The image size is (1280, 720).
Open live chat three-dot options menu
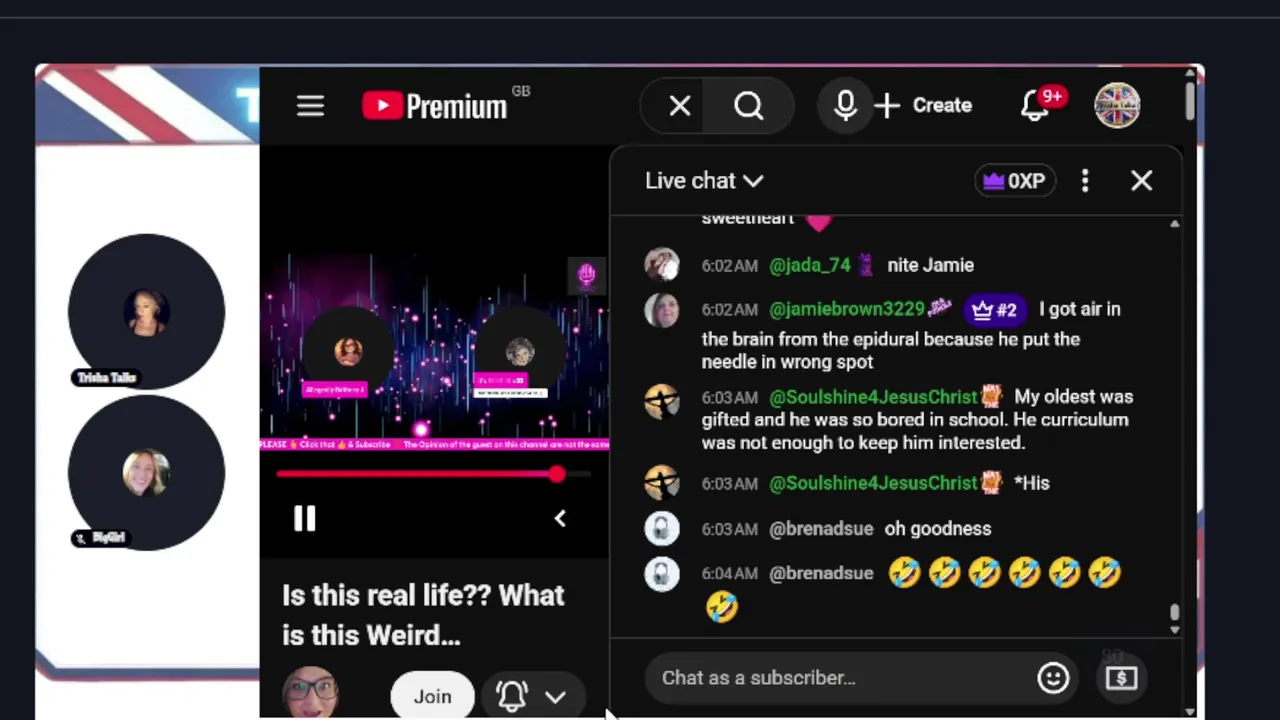pyautogui.click(x=1085, y=181)
